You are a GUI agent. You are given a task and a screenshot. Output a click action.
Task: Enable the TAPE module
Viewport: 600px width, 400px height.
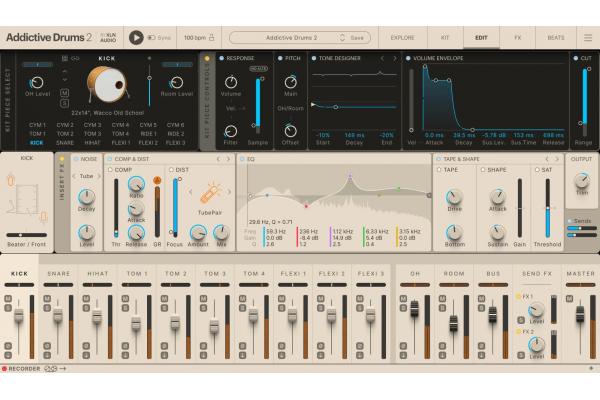coord(439,170)
